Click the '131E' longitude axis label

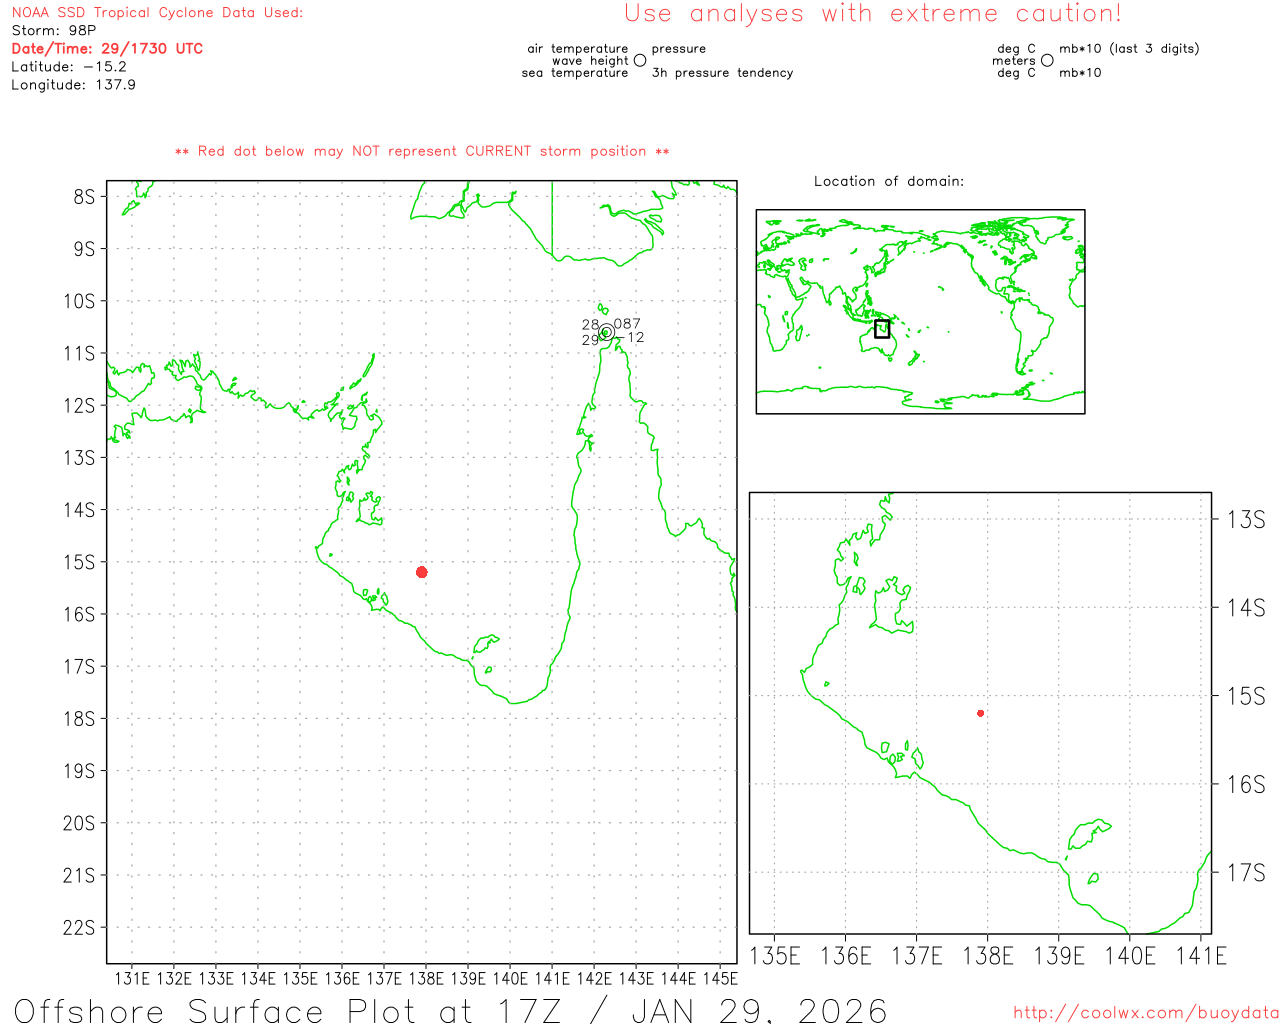[132, 979]
